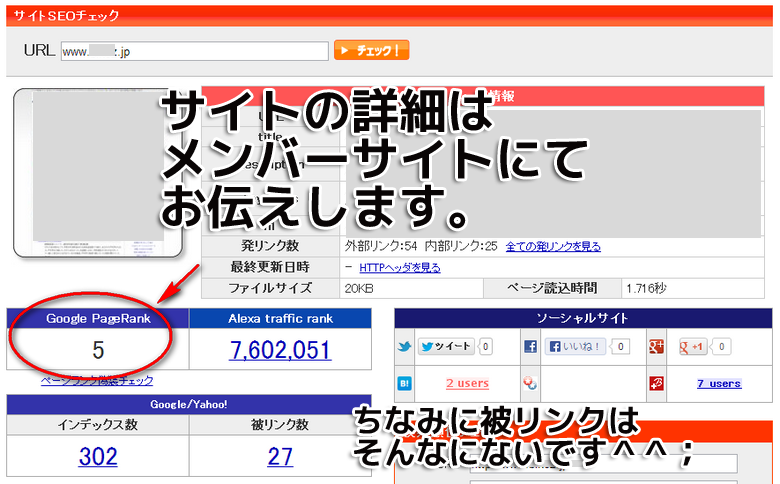Click the Google PageRank header
Image resolution: width=780 pixels, height=484 pixels.
point(98,318)
